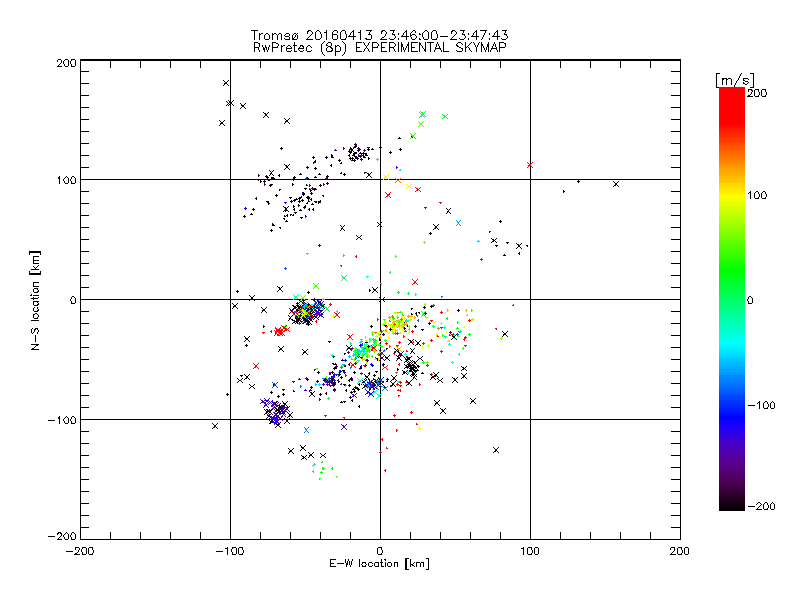The width and height of the screenshot is (800, 600).
Task: Click the colorbar '0' label
Action: coord(750,300)
